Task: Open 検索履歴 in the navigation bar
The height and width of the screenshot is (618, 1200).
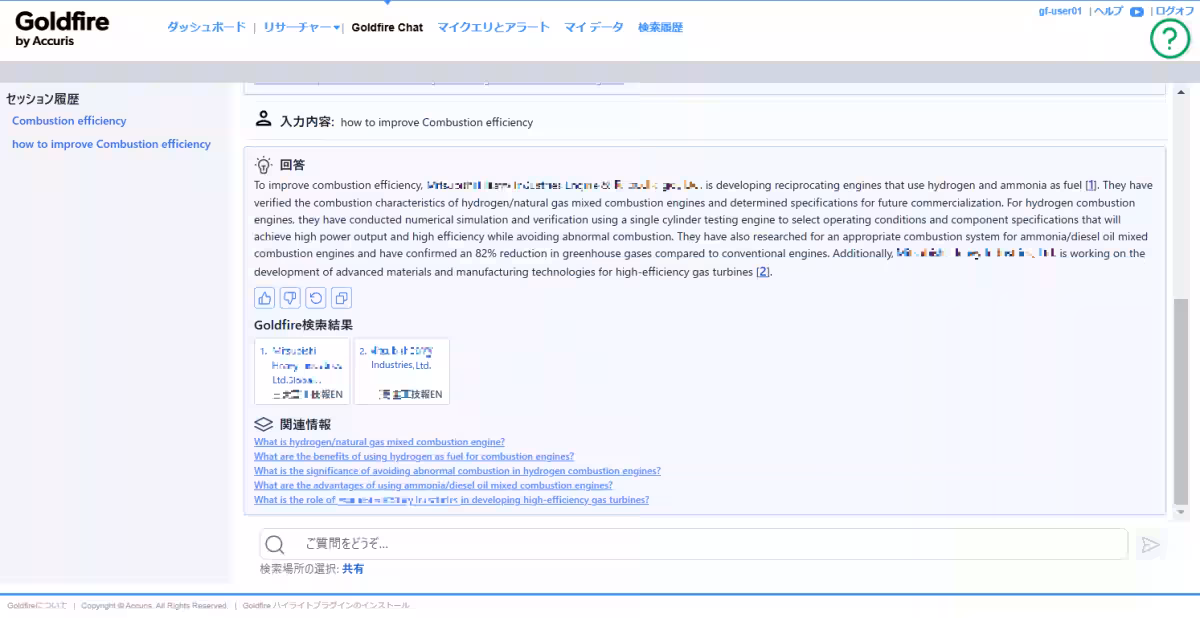Action: pos(662,27)
